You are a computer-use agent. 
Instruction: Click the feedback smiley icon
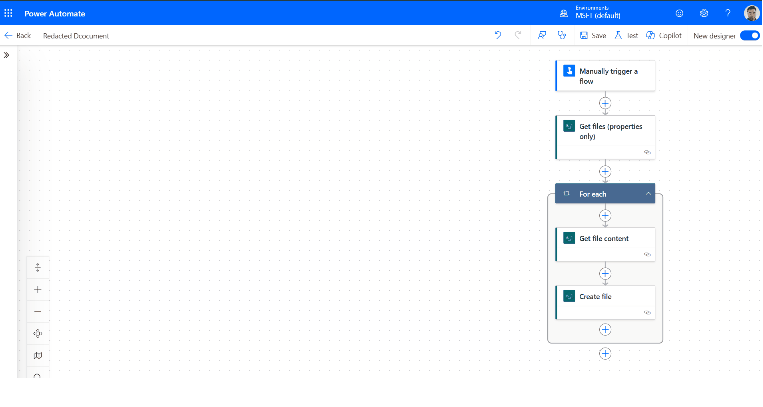coord(679,13)
